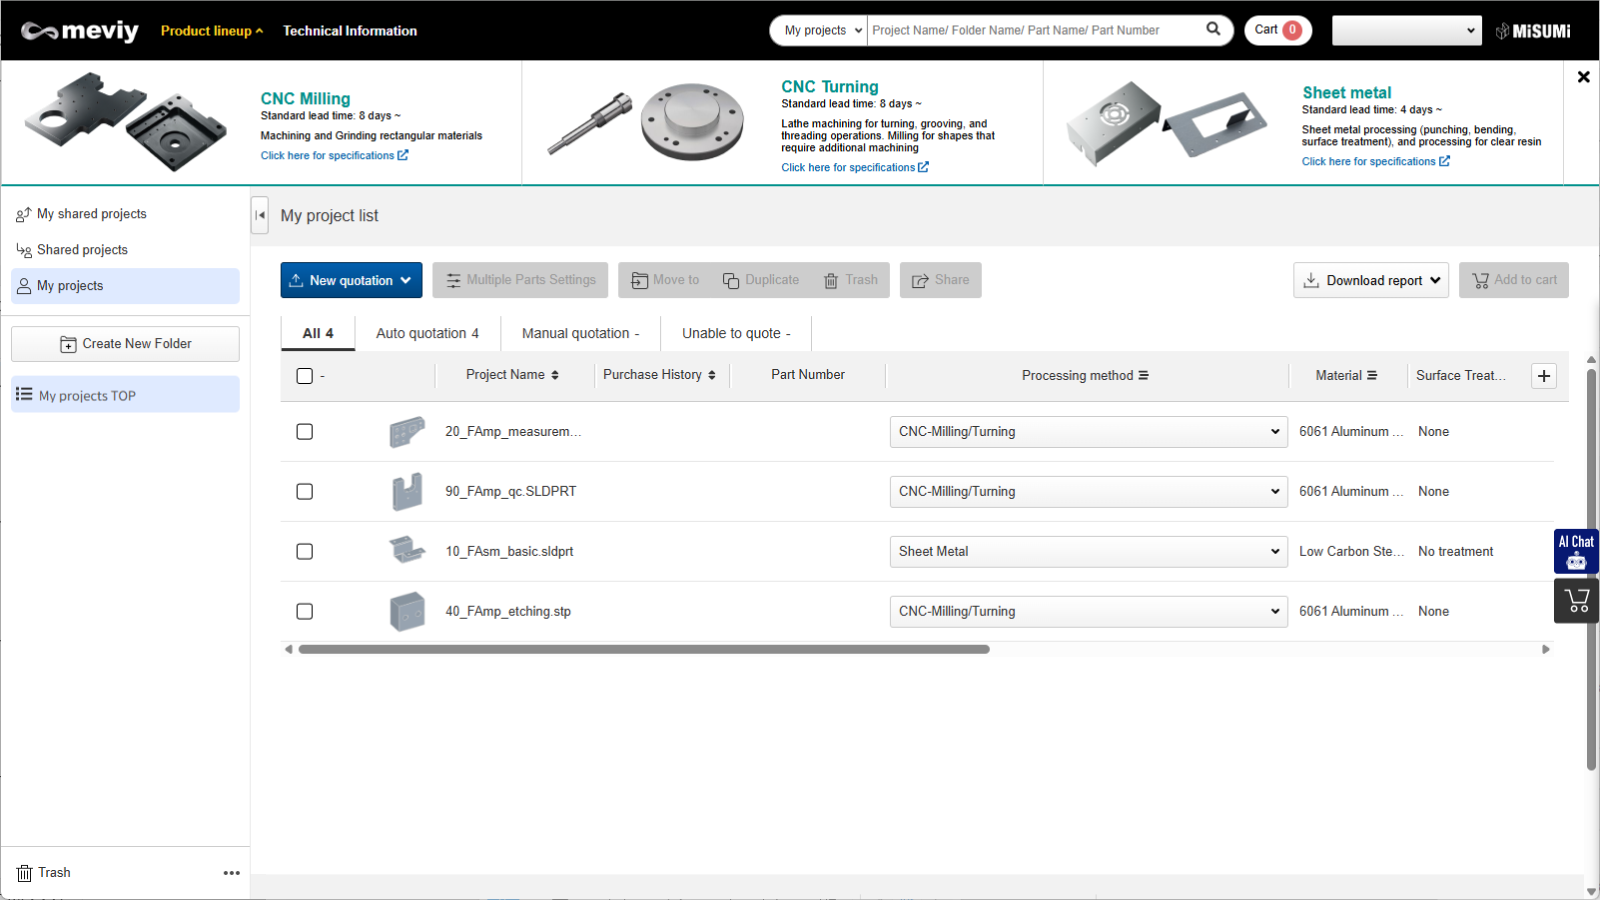Change processing method for 10_FAsm_basic Sheet Metal
This screenshot has width=1600, height=900.
[x=1088, y=552]
